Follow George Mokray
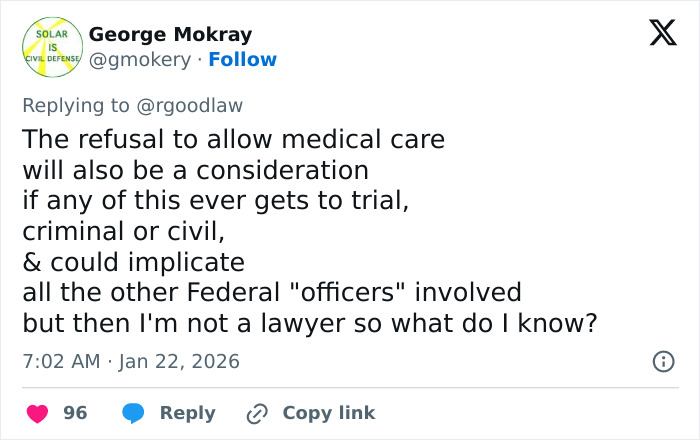Screen dimensions: 700x440 tap(242, 60)
